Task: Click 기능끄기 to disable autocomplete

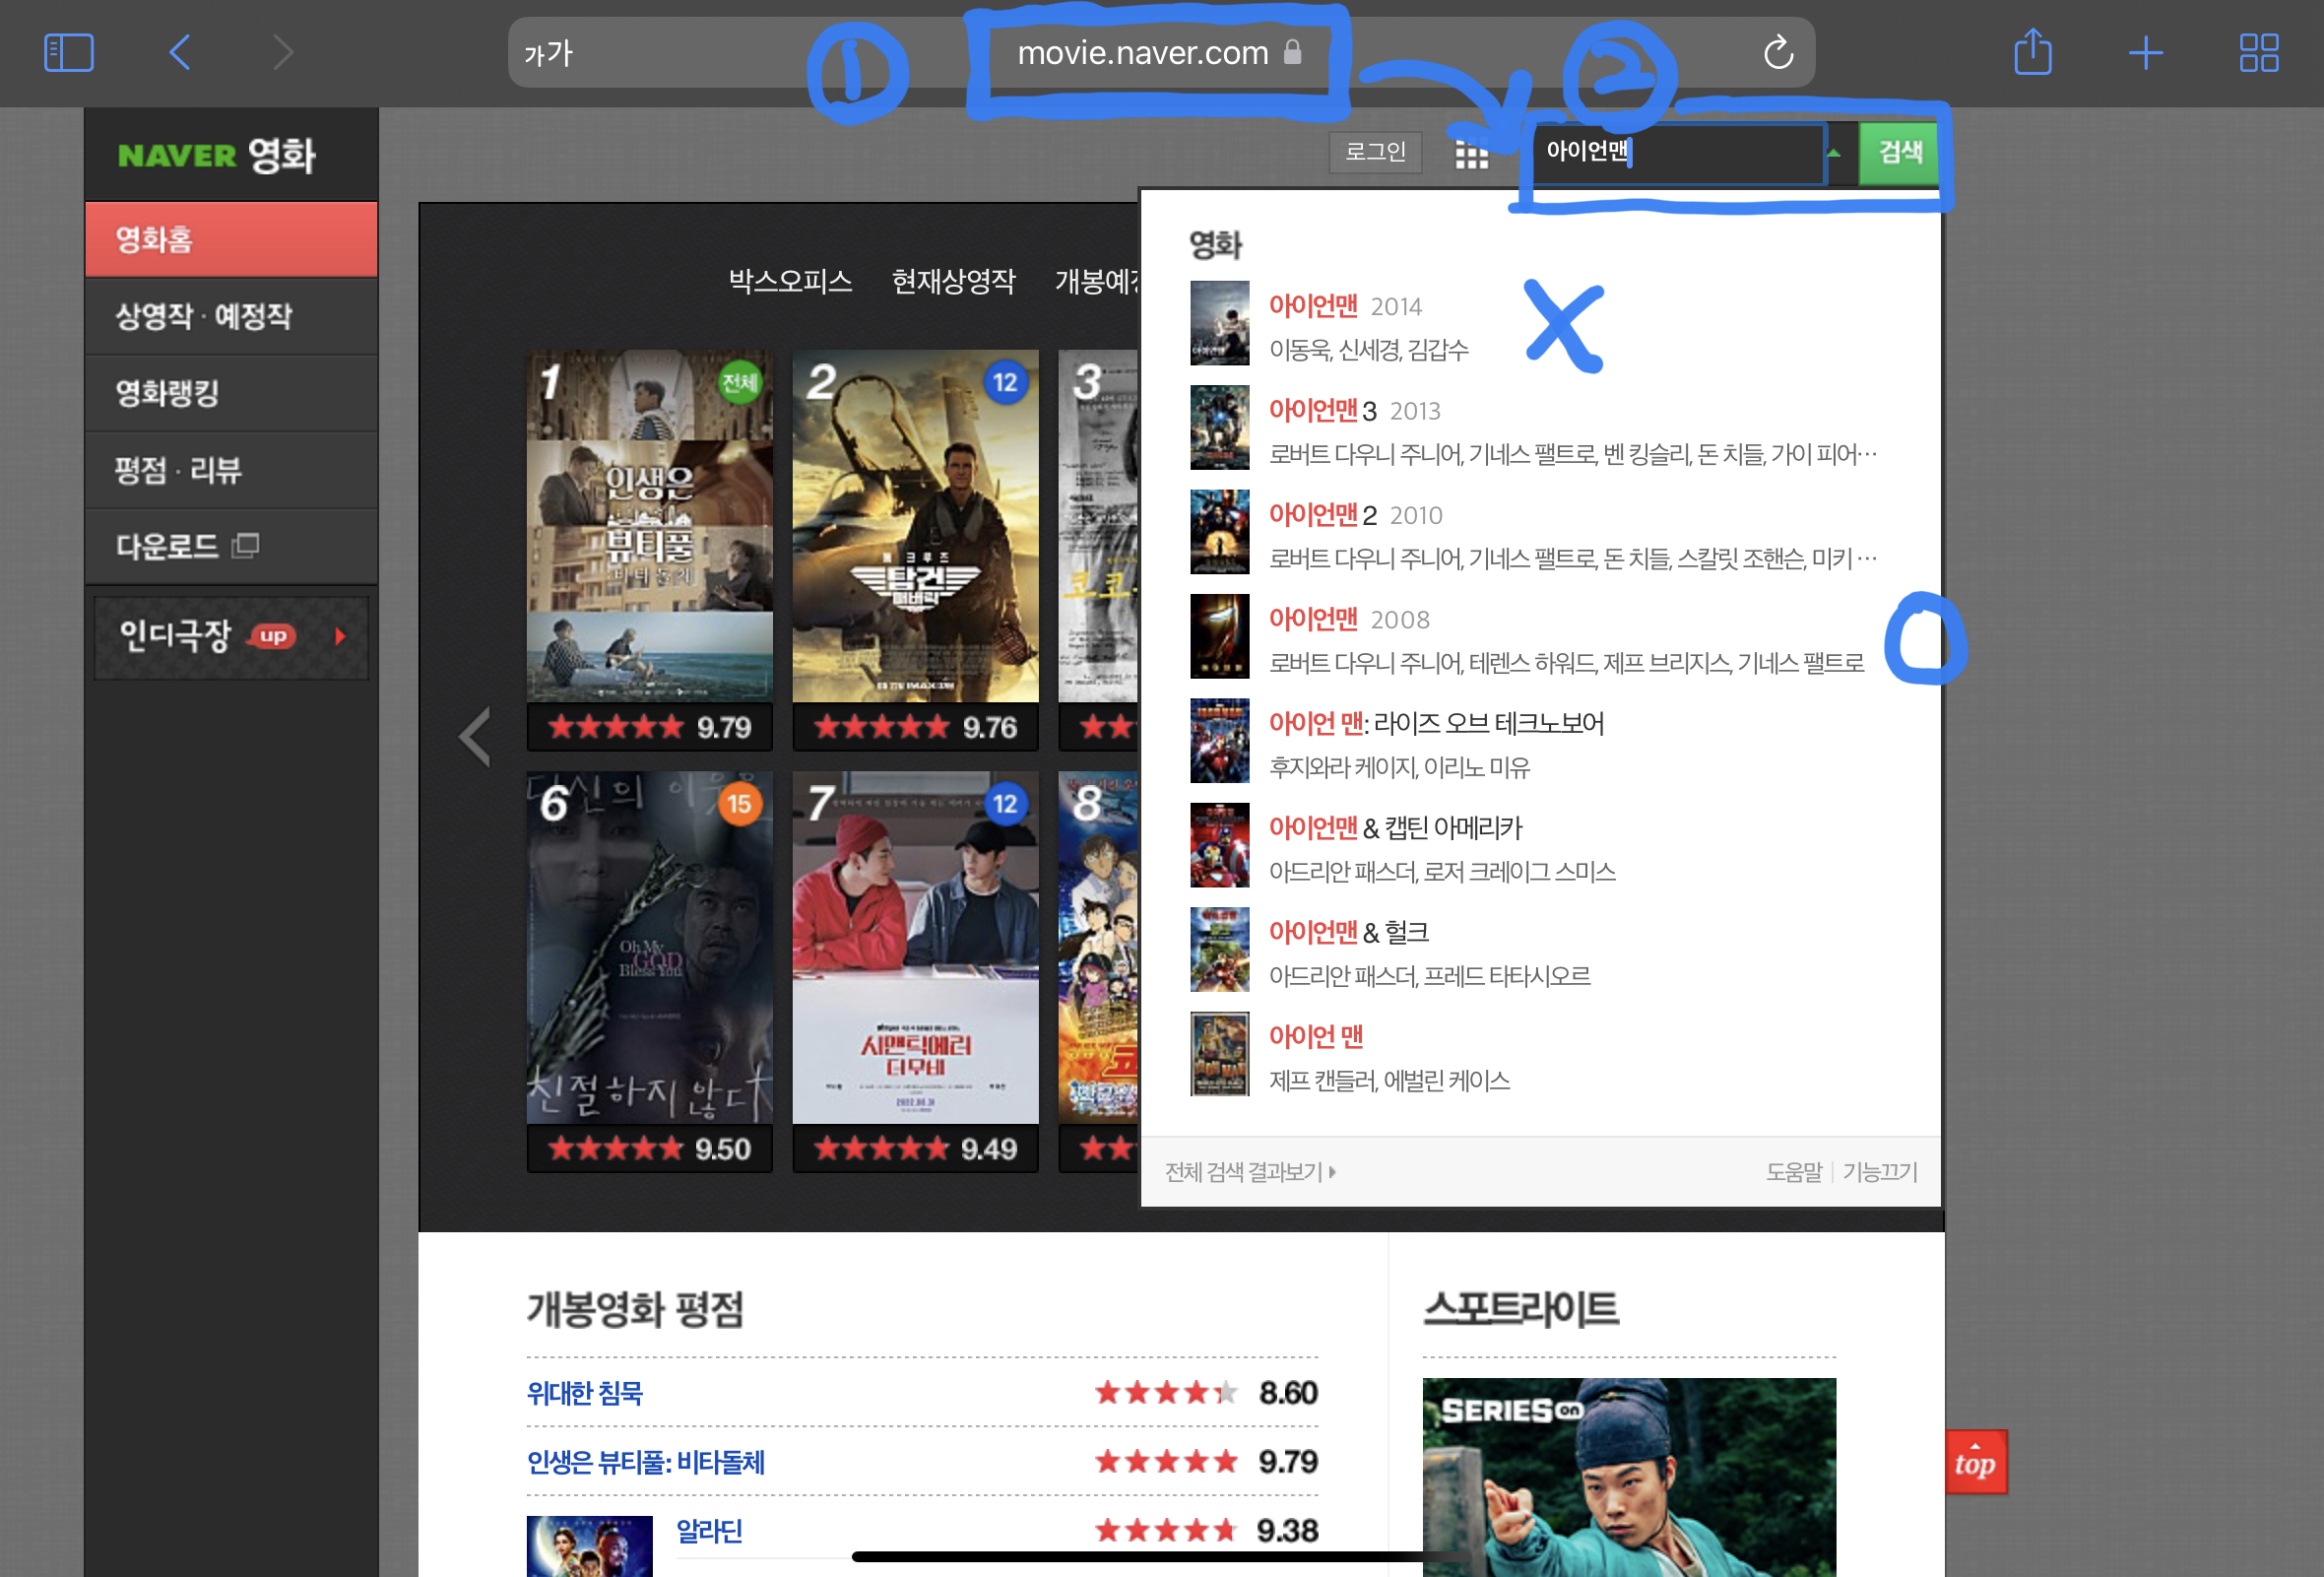Action: point(1880,1172)
